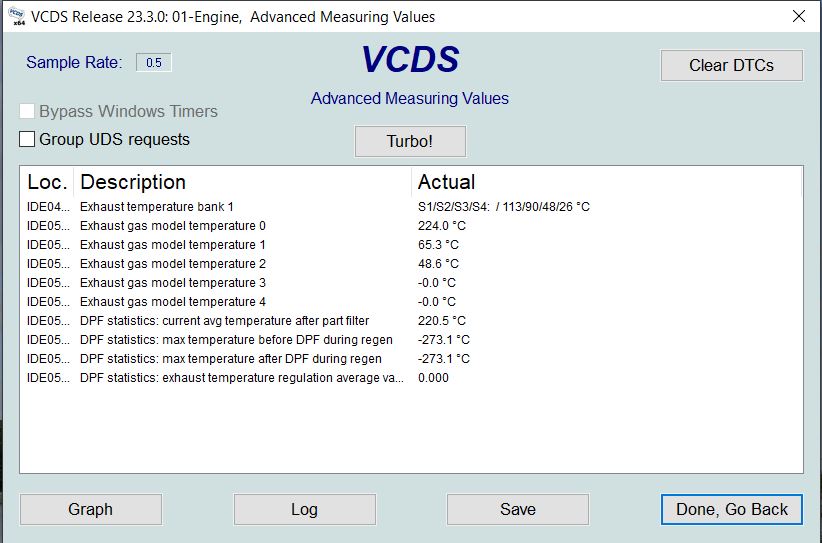This screenshot has height=543, width=822.
Task: Click the Loc. column header
Action: coord(47,182)
